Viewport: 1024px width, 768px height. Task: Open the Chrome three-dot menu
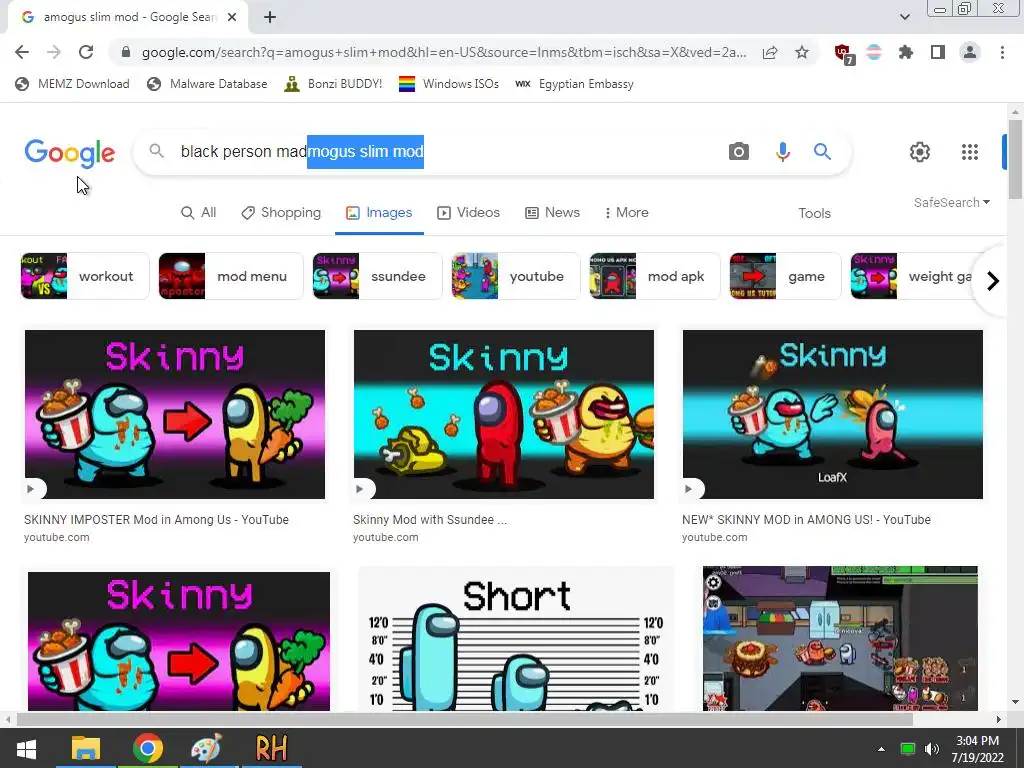point(1002,52)
